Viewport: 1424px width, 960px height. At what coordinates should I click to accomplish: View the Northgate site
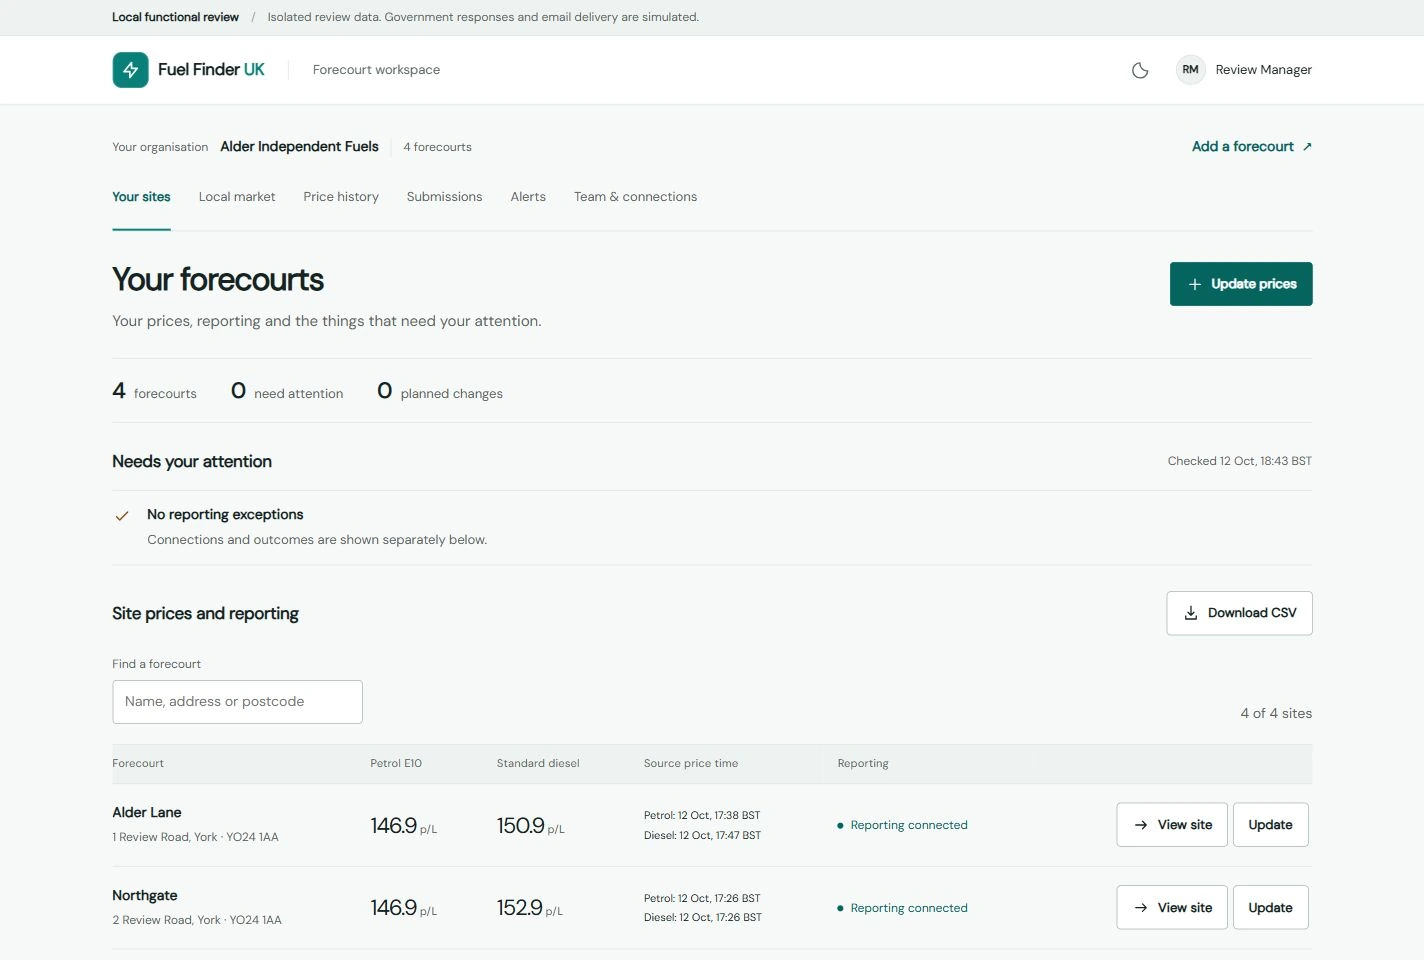pos(1172,908)
